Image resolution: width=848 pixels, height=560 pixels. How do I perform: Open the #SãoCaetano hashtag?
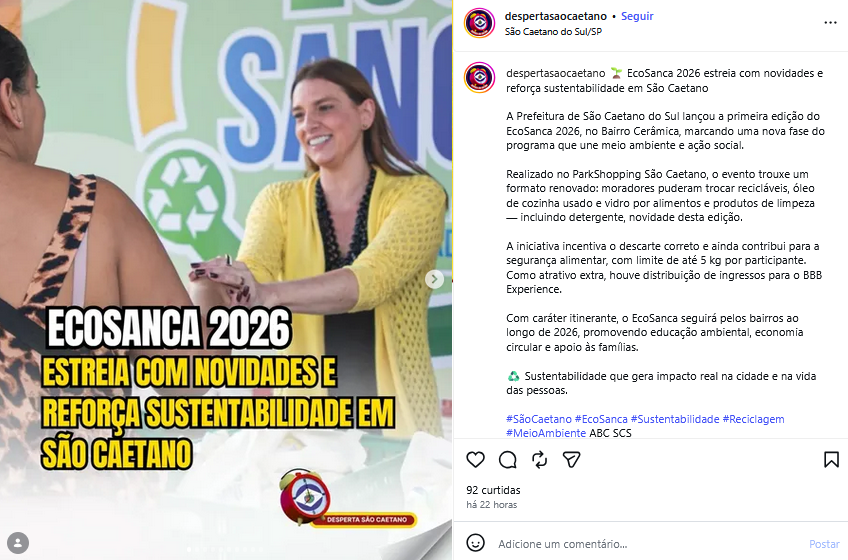click(539, 419)
